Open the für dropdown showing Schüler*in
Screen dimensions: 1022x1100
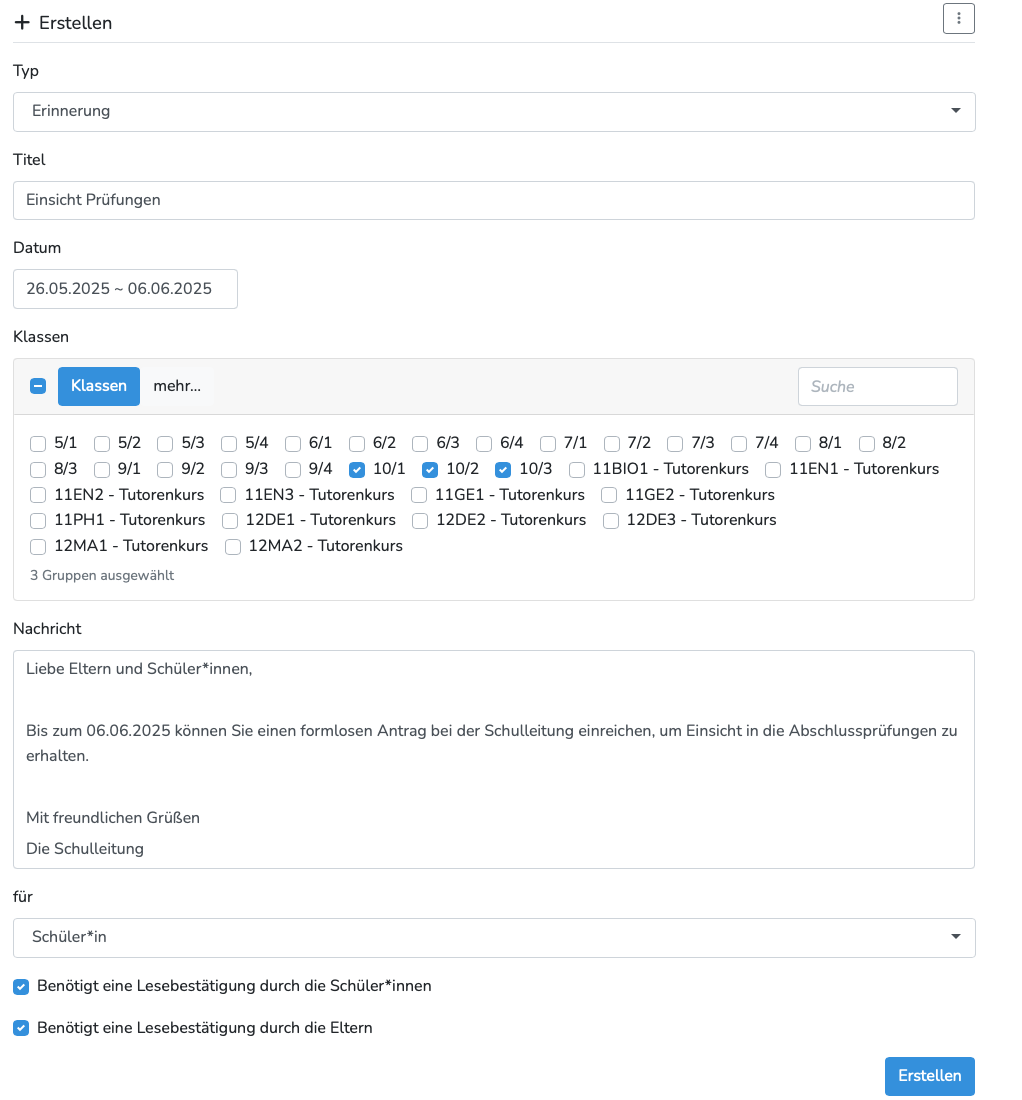pos(494,937)
